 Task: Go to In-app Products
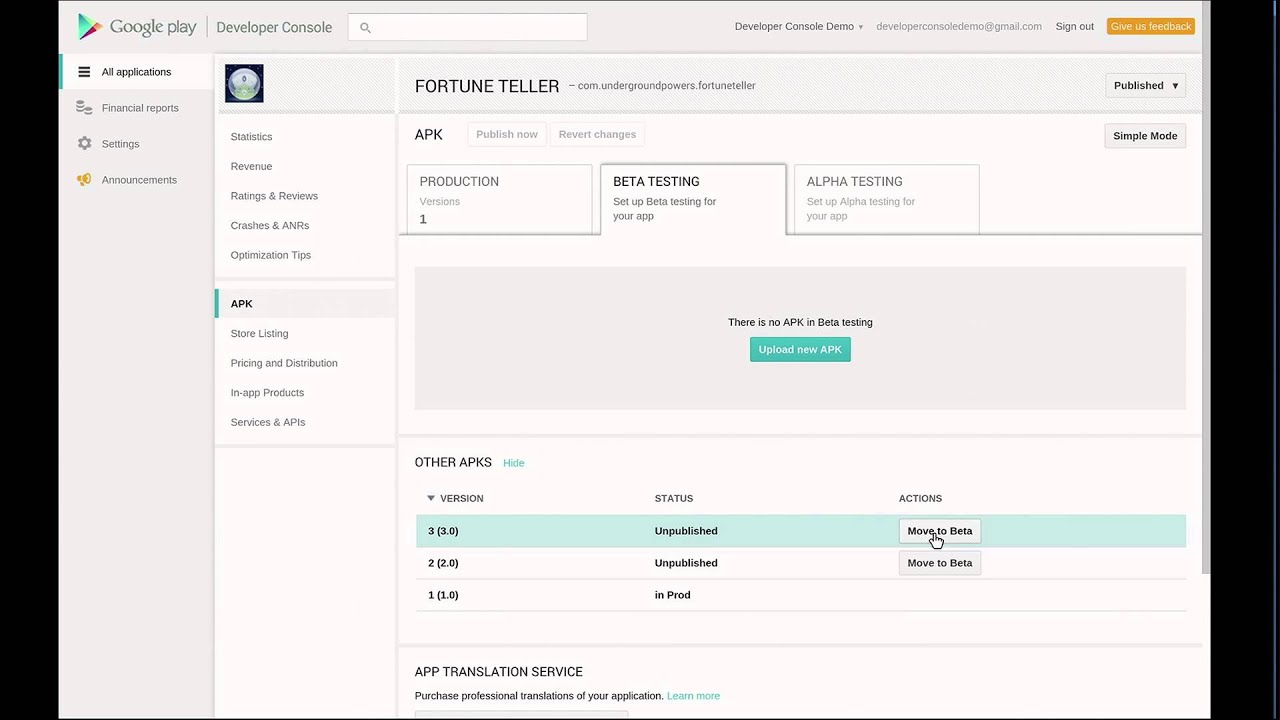click(x=267, y=393)
